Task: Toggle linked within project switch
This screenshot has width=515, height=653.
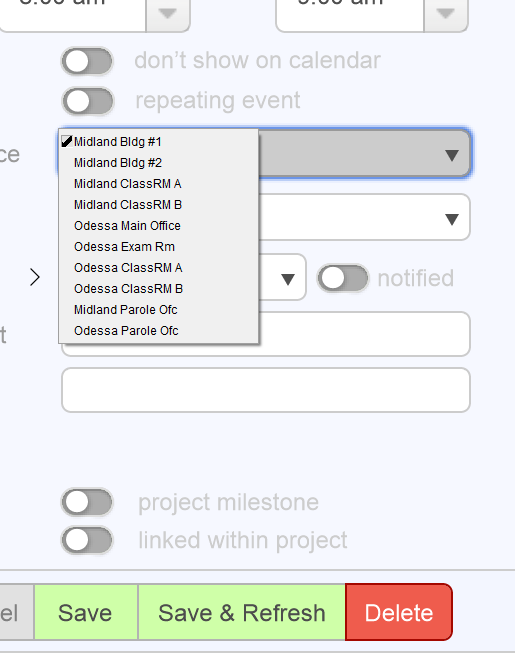Action: [x=87, y=540]
